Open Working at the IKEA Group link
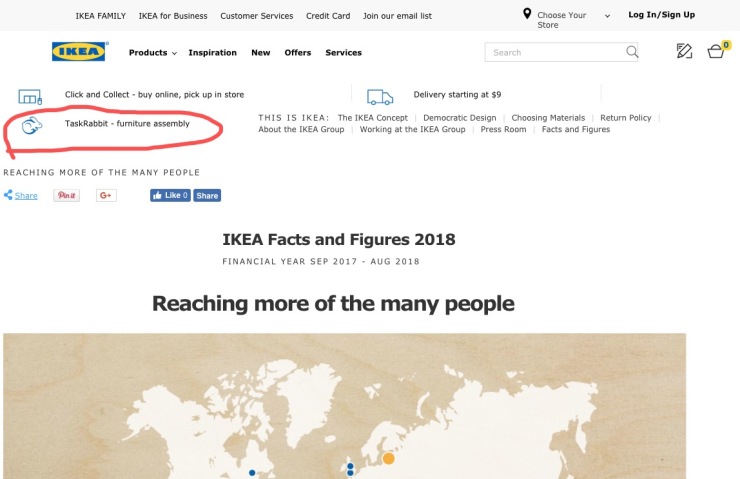This screenshot has height=479, width=740. (412, 129)
